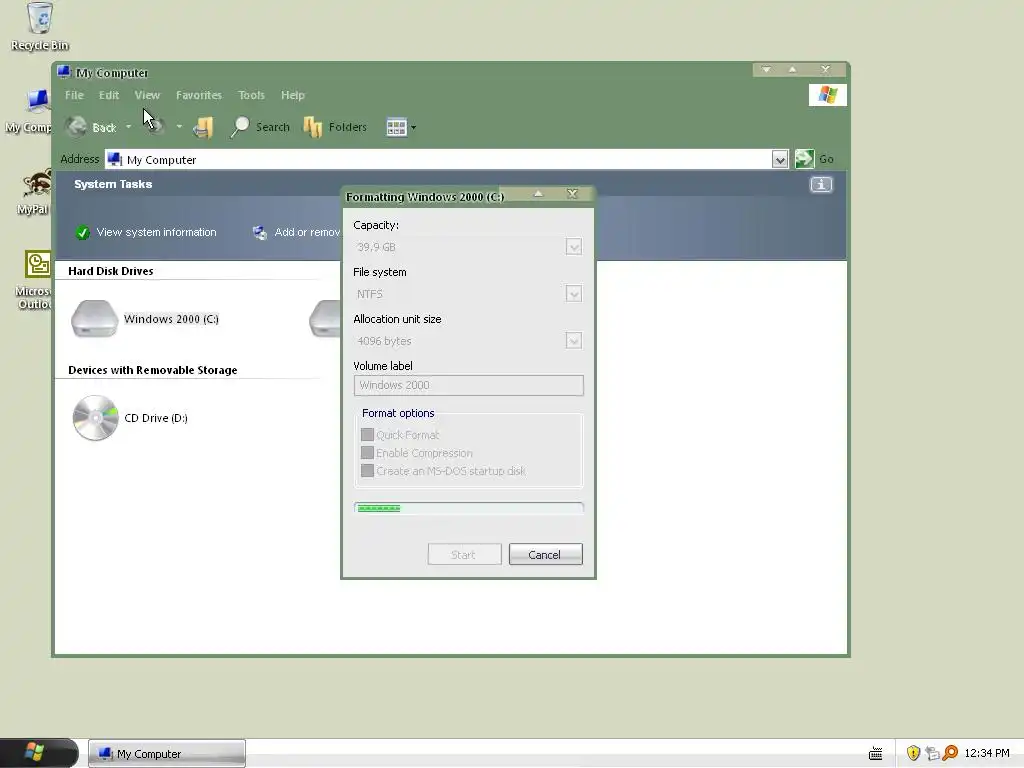Screen dimensions: 1024x768
Task: Open the Allocation unit size dropdown
Action: pyautogui.click(x=573, y=341)
